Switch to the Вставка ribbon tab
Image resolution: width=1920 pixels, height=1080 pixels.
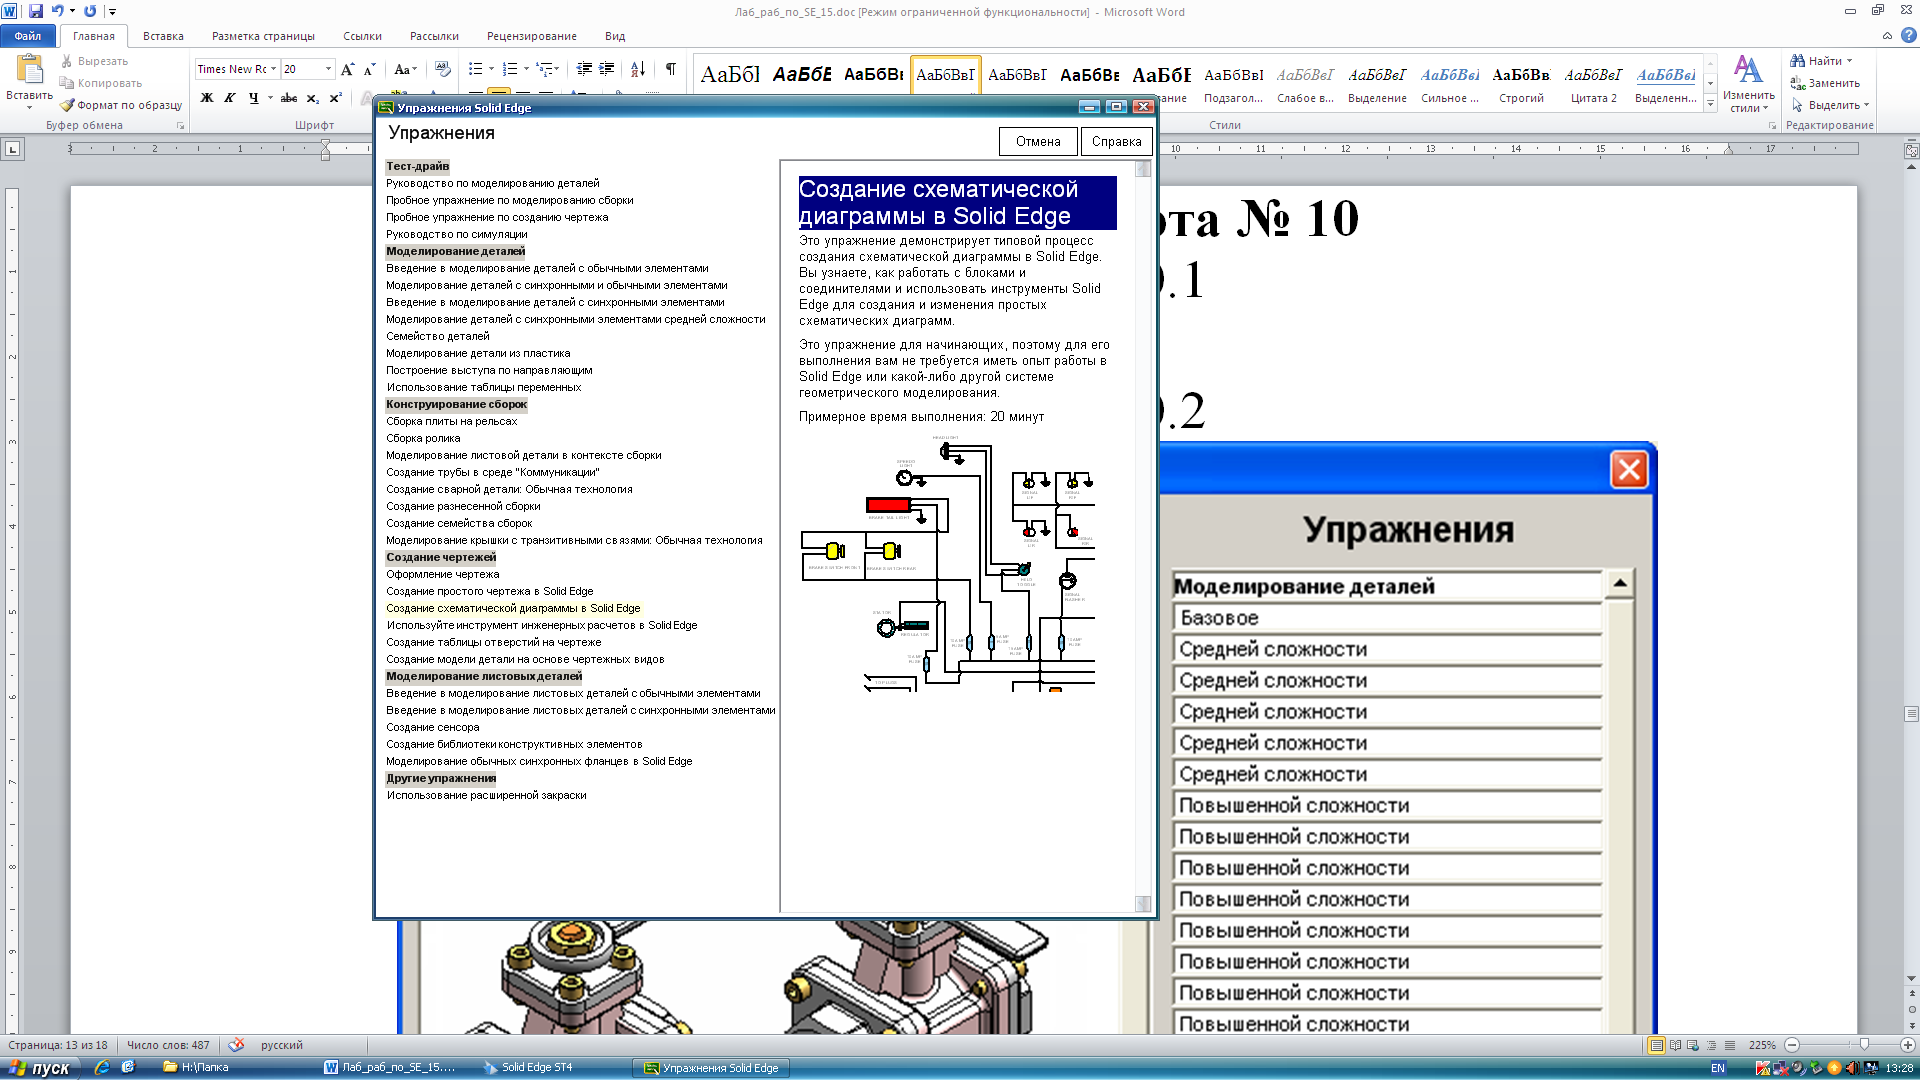(163, 36)
